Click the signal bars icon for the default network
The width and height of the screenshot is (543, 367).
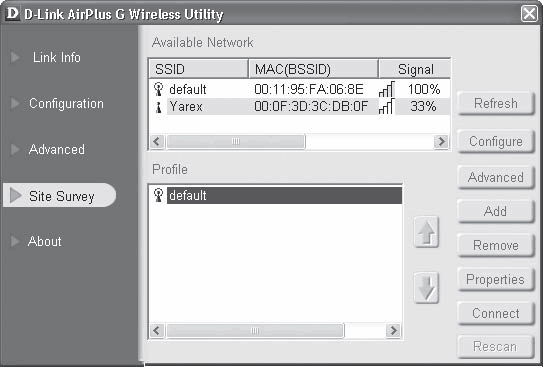click(x=386, y=89)
